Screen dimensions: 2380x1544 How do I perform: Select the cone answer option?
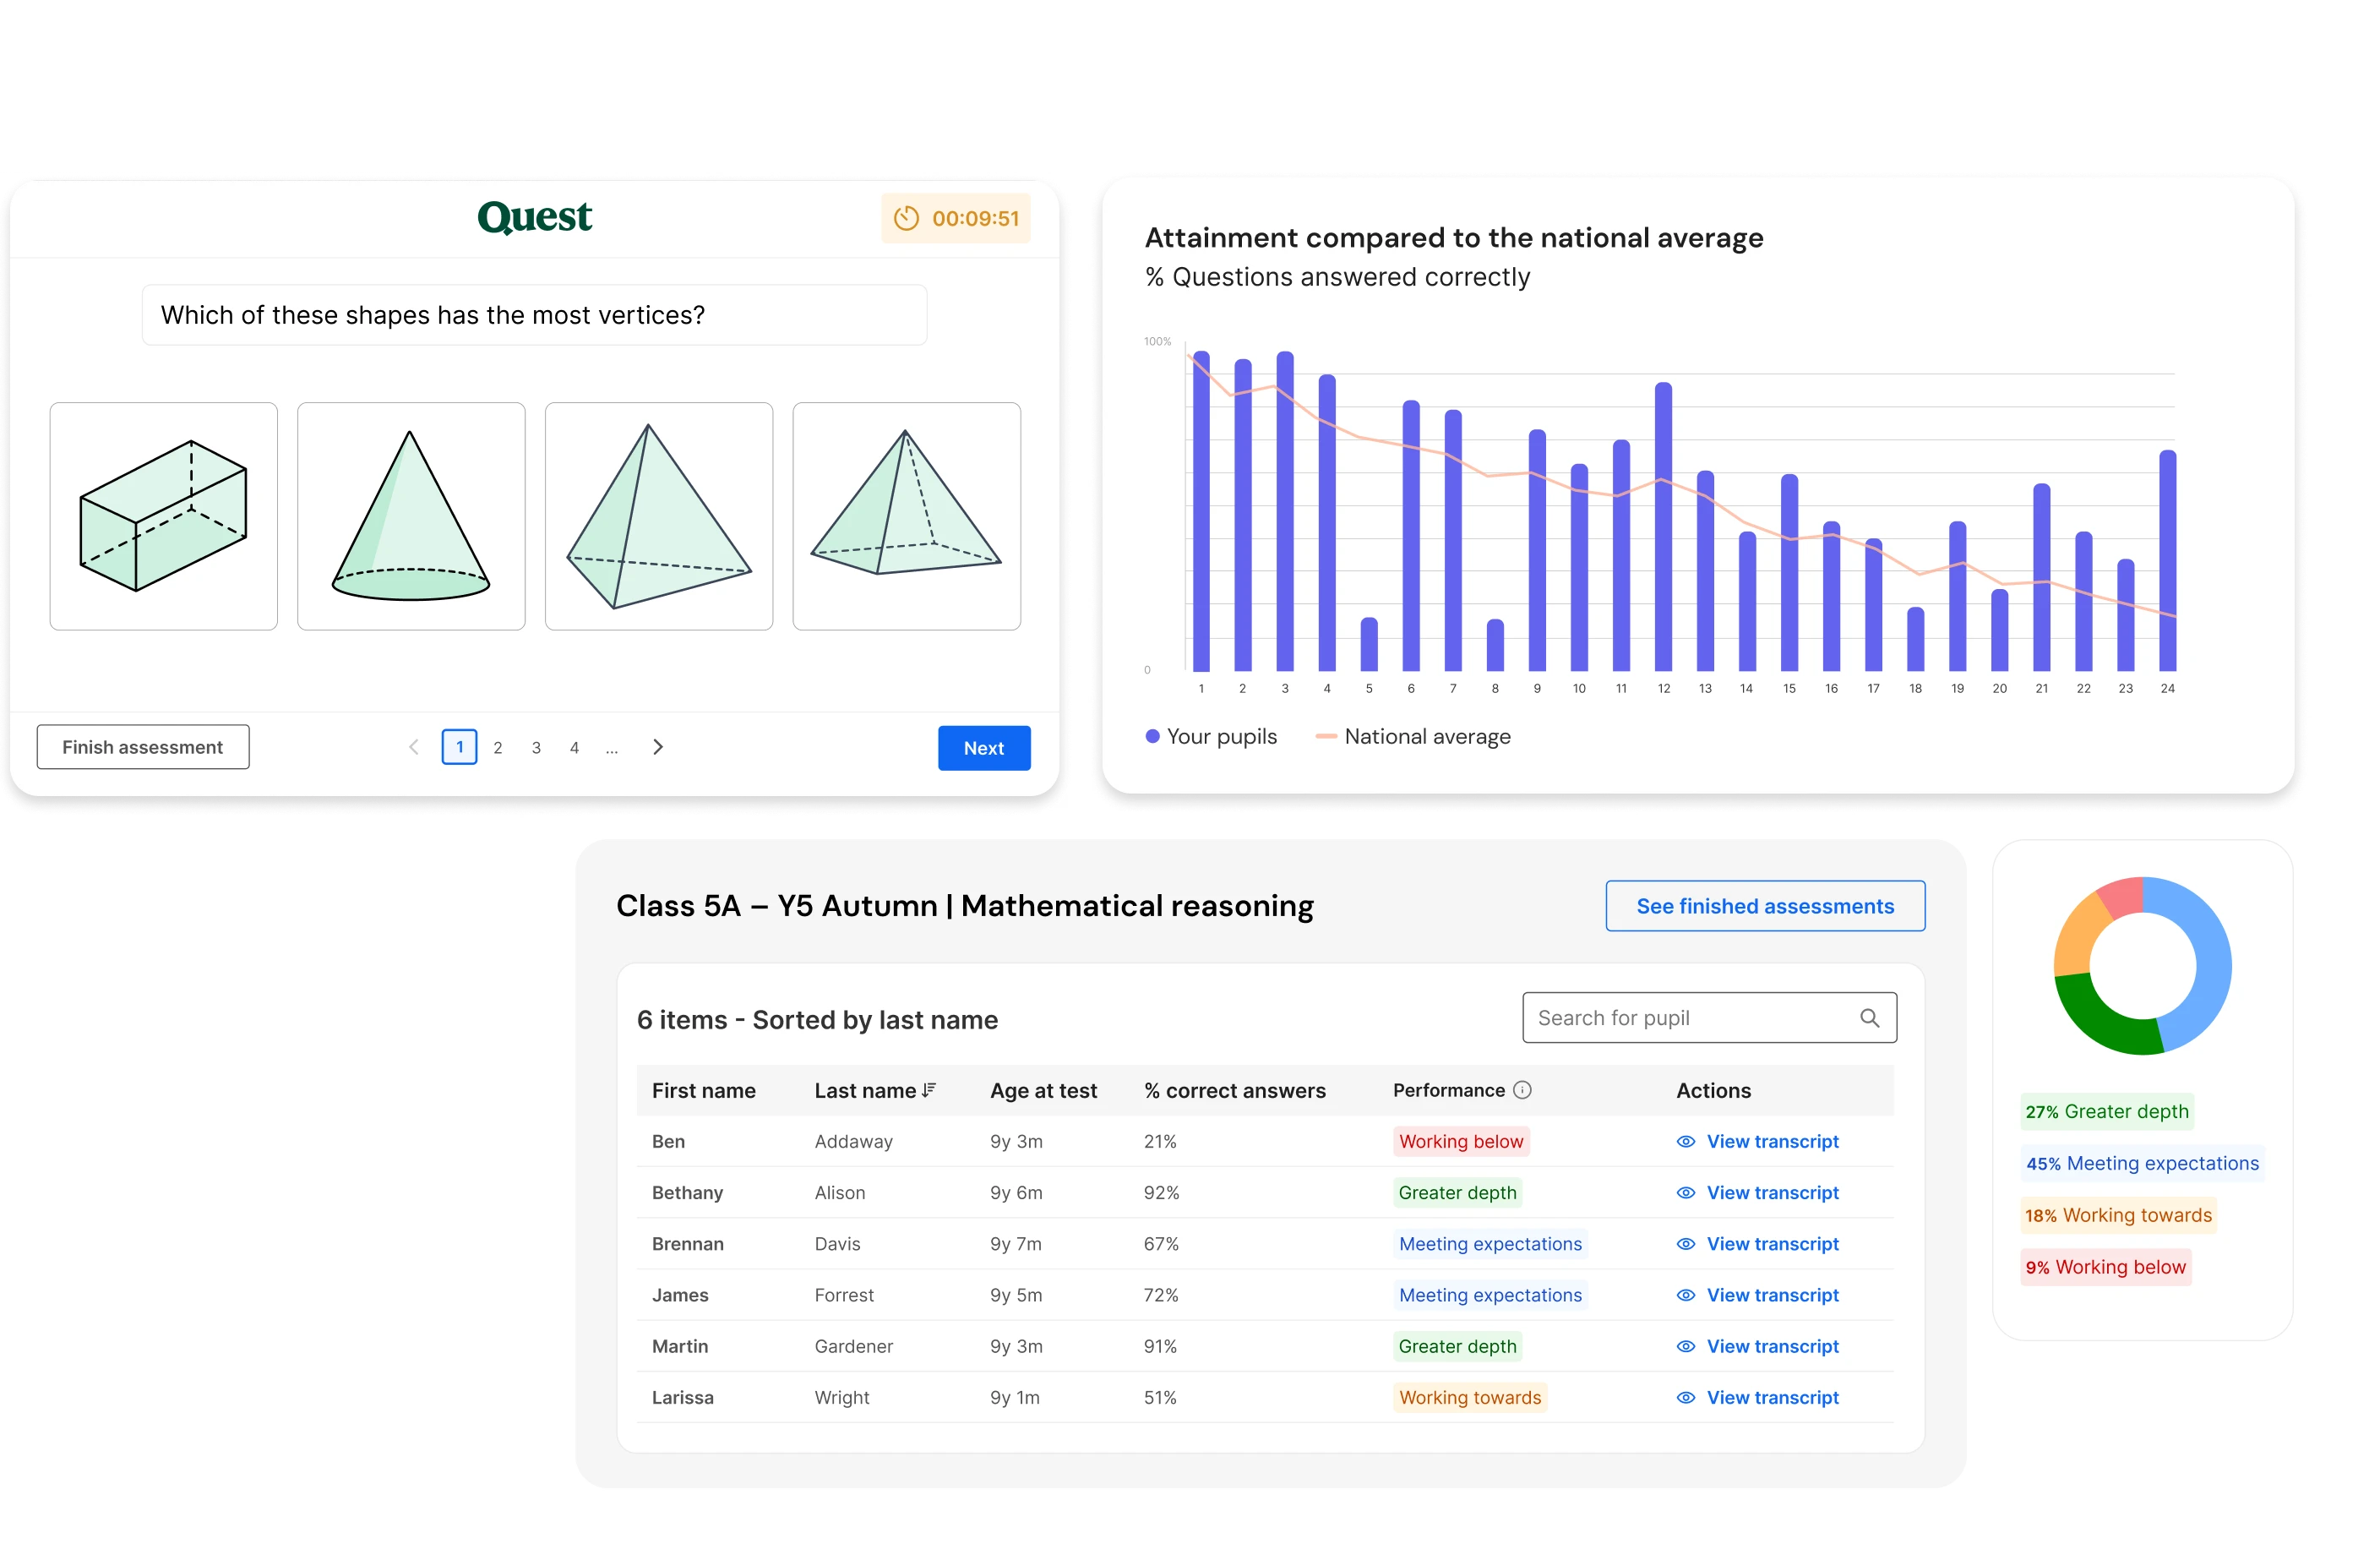[411, 516]
